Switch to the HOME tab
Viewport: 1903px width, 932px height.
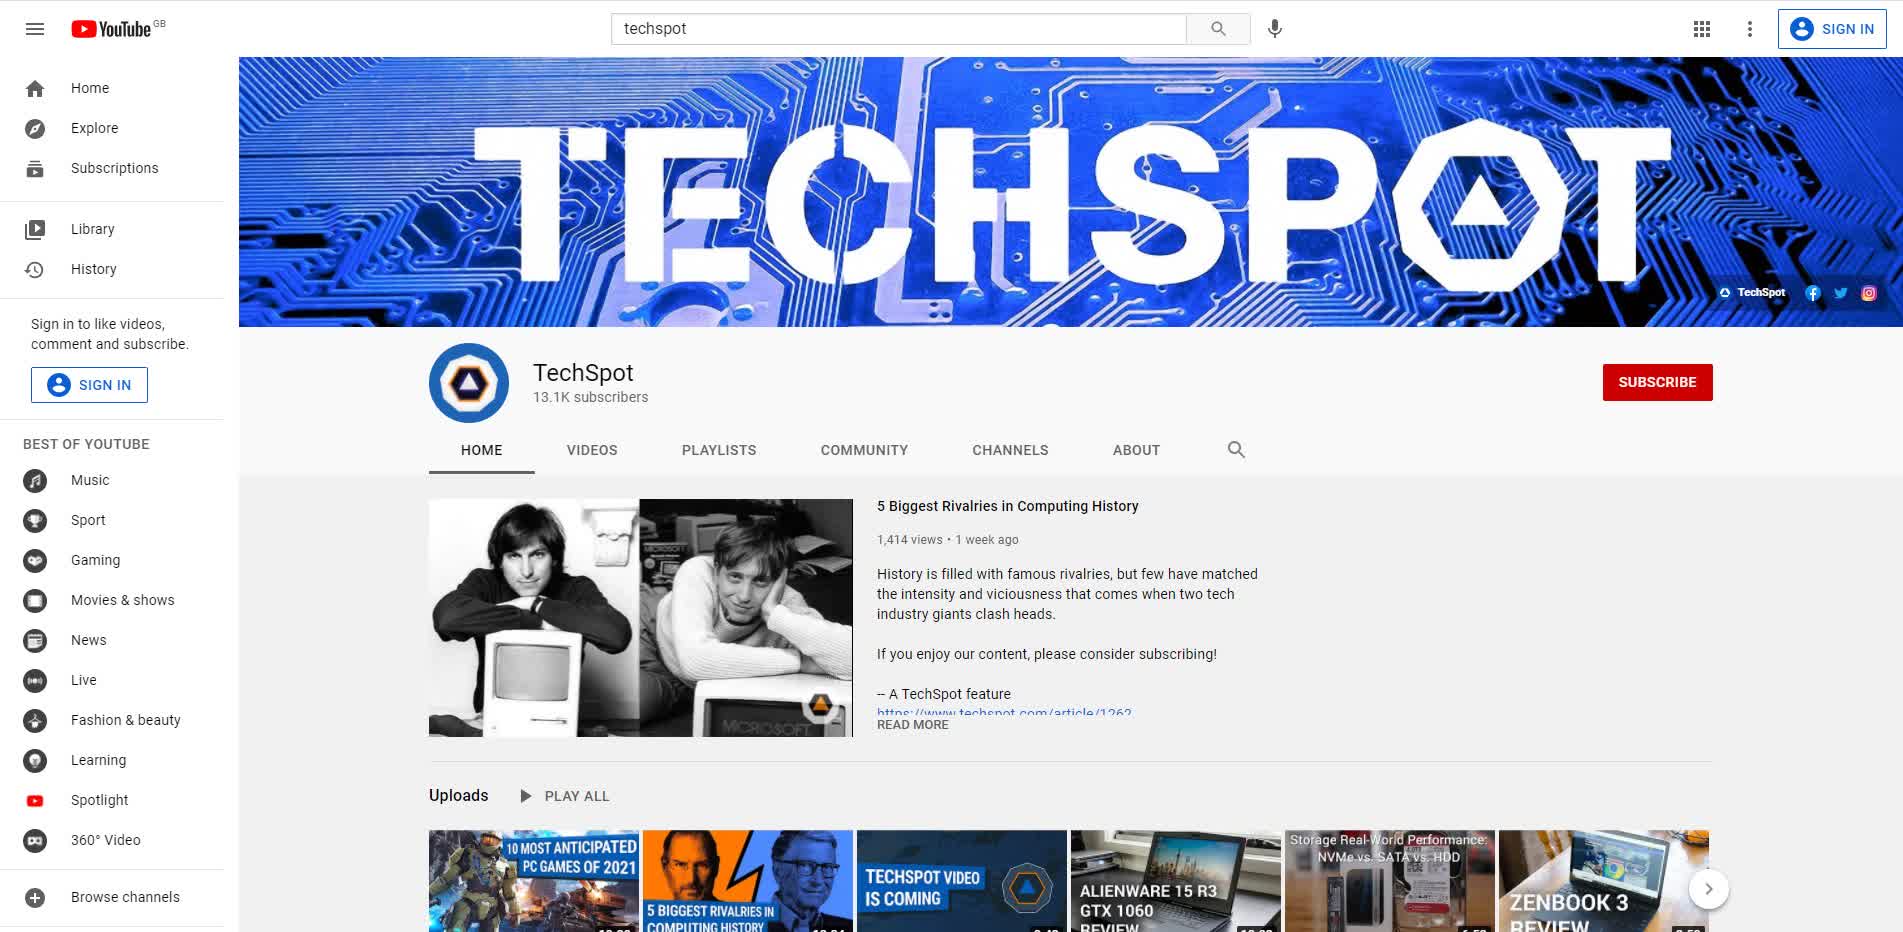tap(482, 450)
